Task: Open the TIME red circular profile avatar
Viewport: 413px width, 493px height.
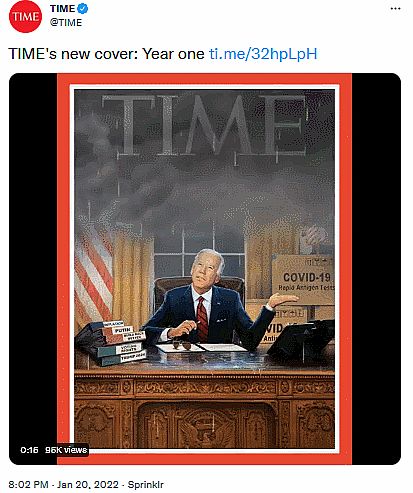Action: 25,16
